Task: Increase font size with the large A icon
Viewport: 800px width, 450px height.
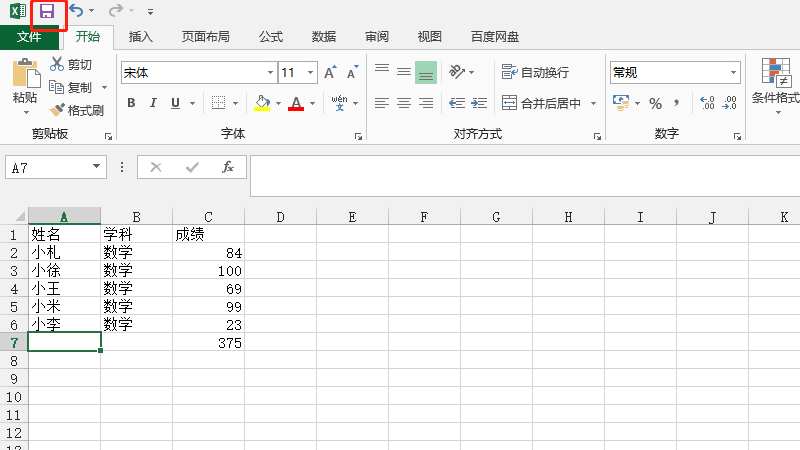Action: (x=329, y=73)
